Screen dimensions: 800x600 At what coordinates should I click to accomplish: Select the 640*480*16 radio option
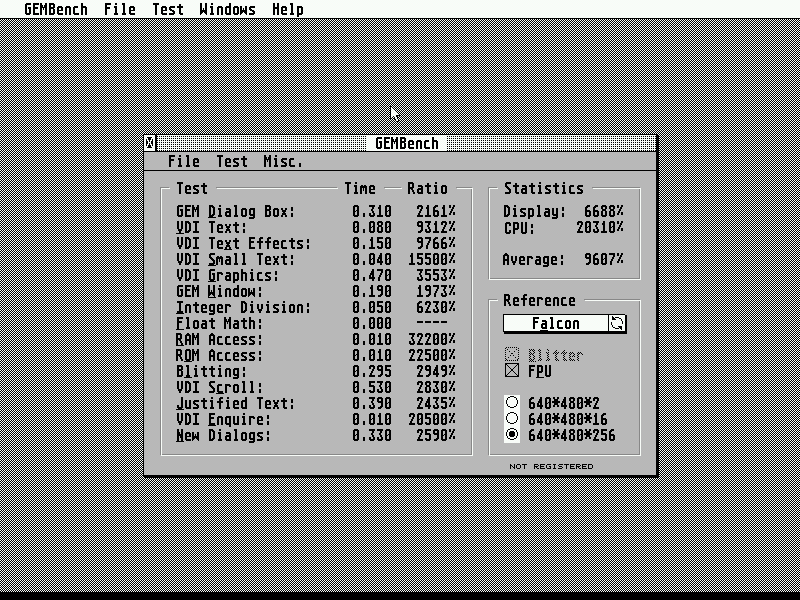point(513,419)
